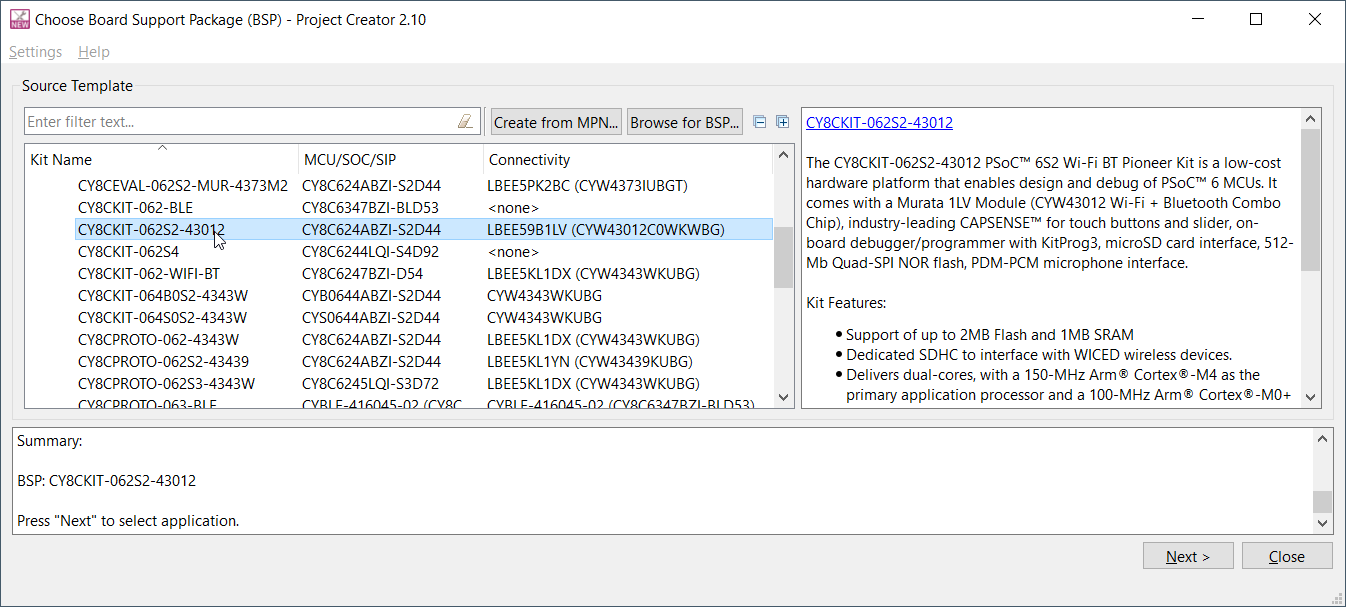Viewport: 1346px width, 607px height.
Task: Open the CY8CKIT-062S2-43012 hyperlink
Action: tap(879, 123)
